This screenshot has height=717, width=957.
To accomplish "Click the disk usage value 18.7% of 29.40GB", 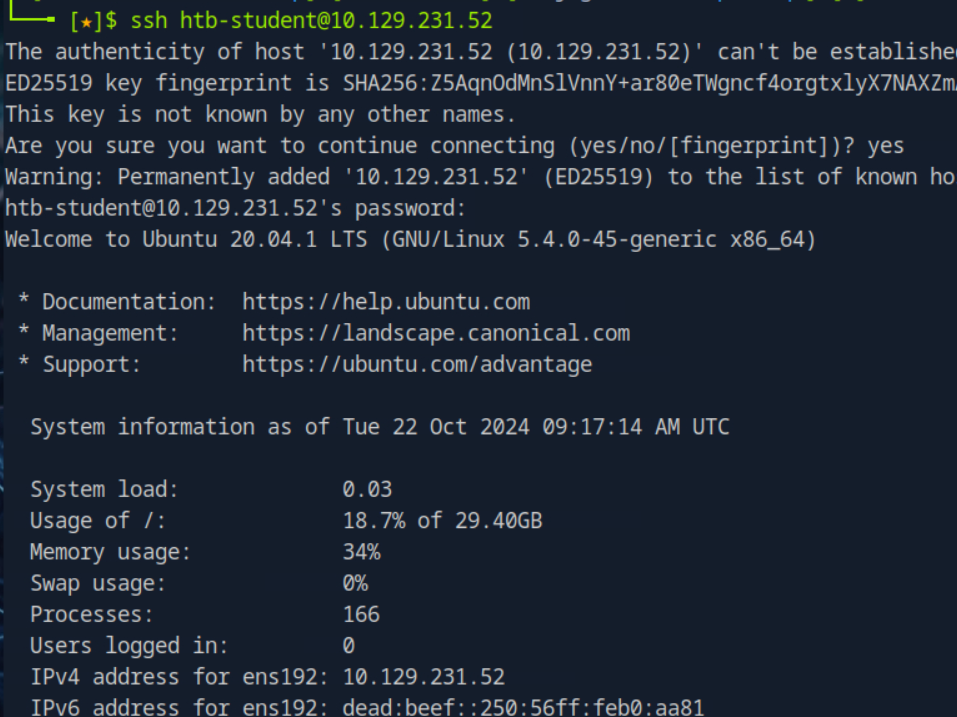I will click(442, 521).
